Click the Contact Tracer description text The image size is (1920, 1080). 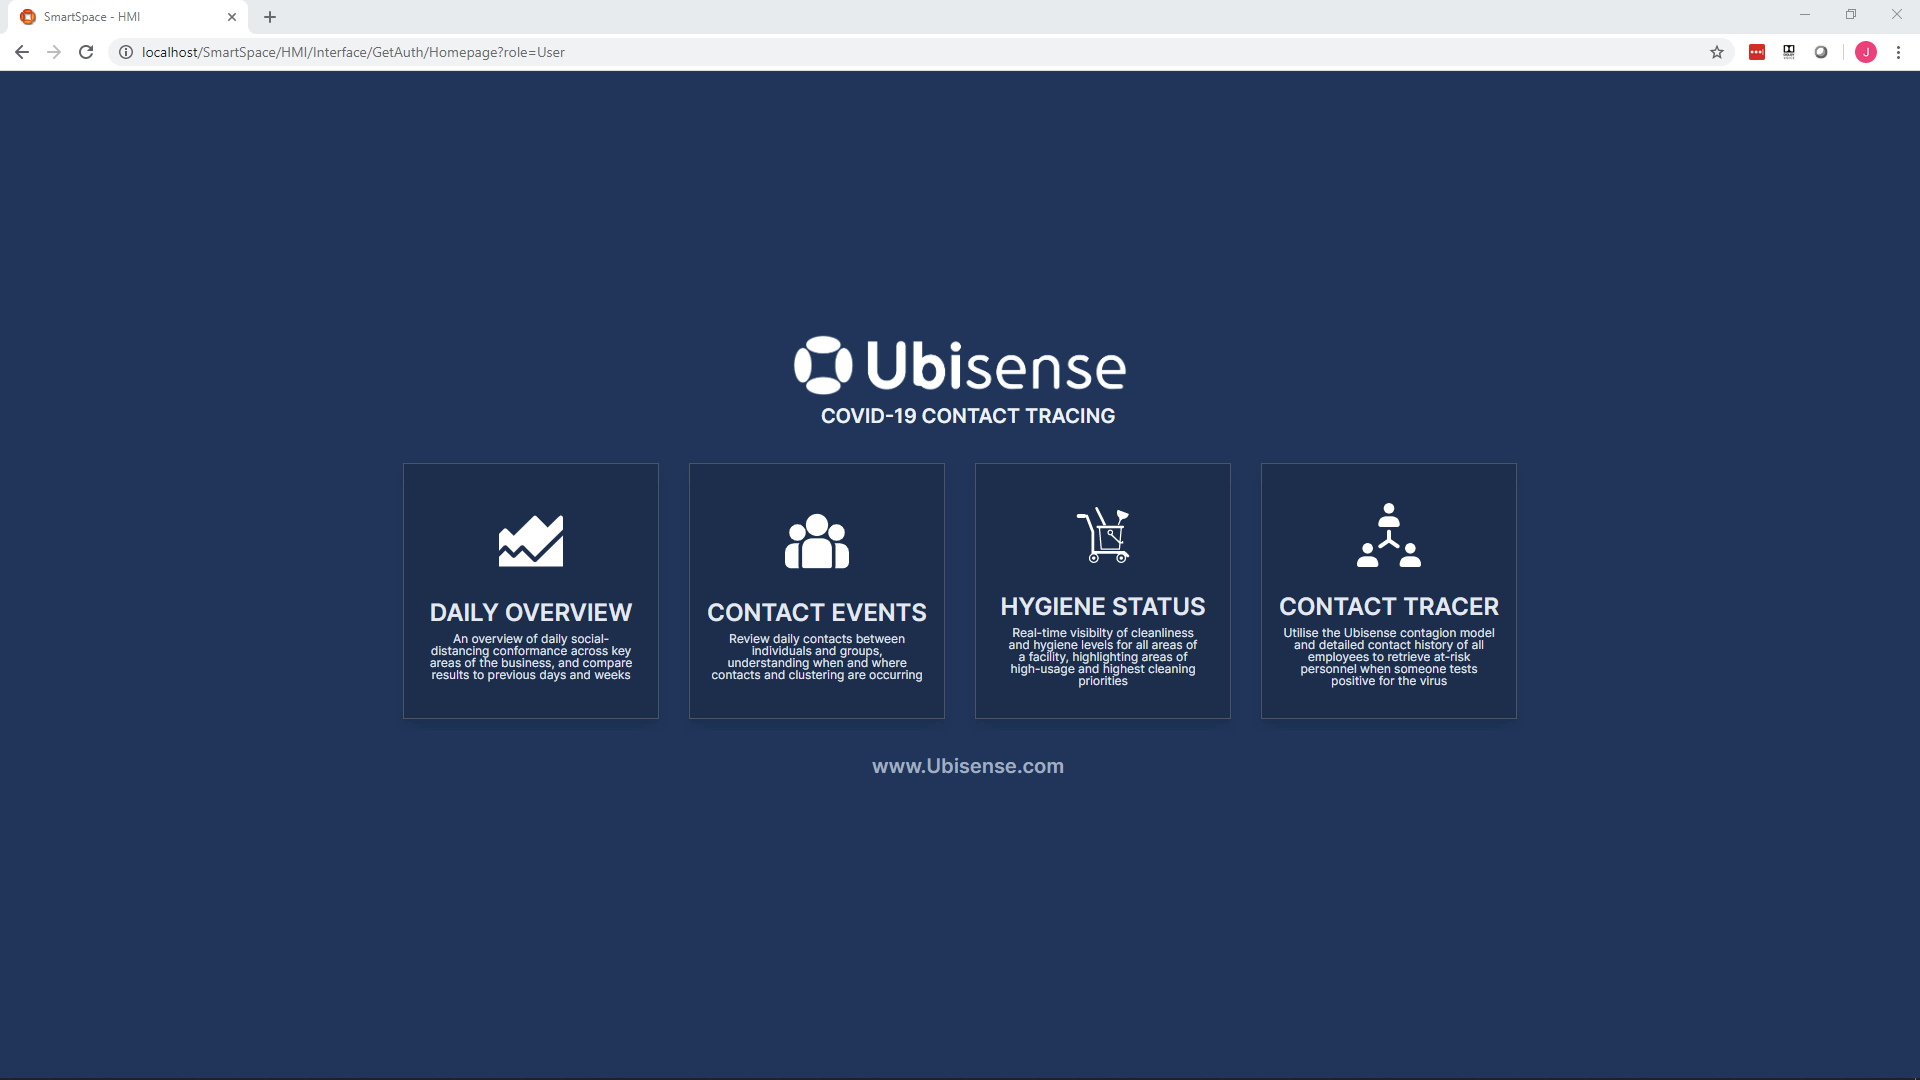click(1389, 657)
